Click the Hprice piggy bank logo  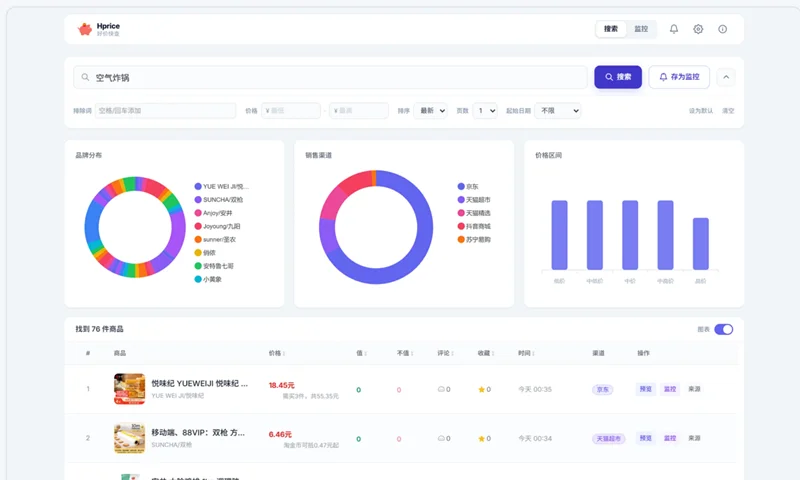coord(85,29)
